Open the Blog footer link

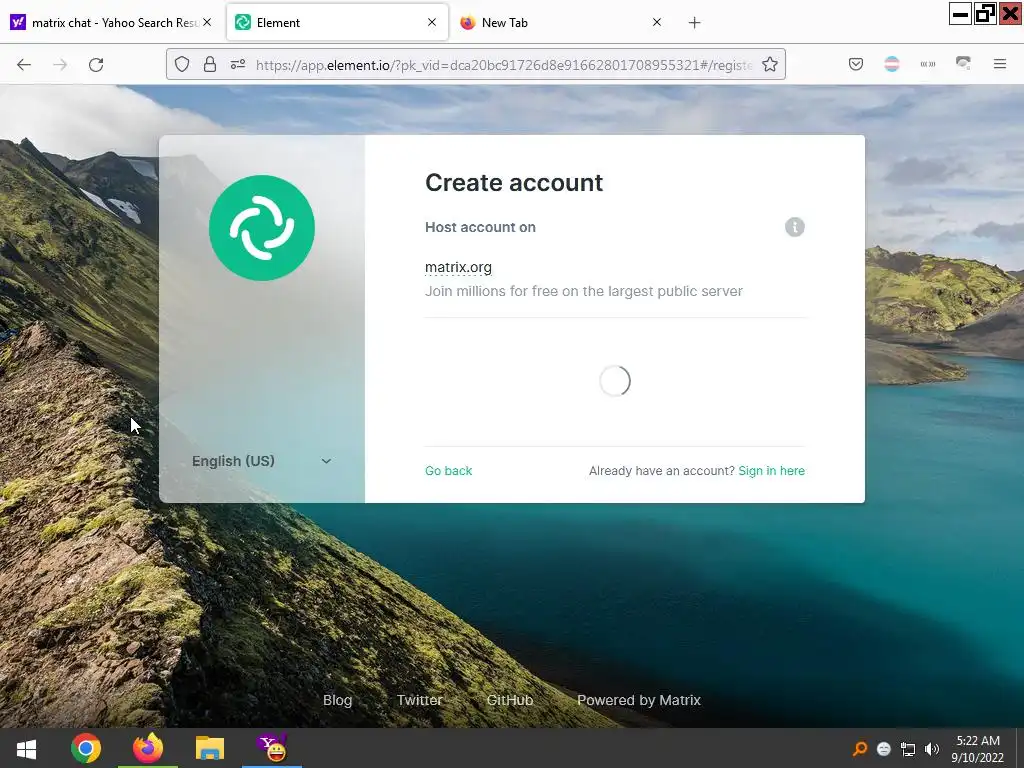click(338, 700)
